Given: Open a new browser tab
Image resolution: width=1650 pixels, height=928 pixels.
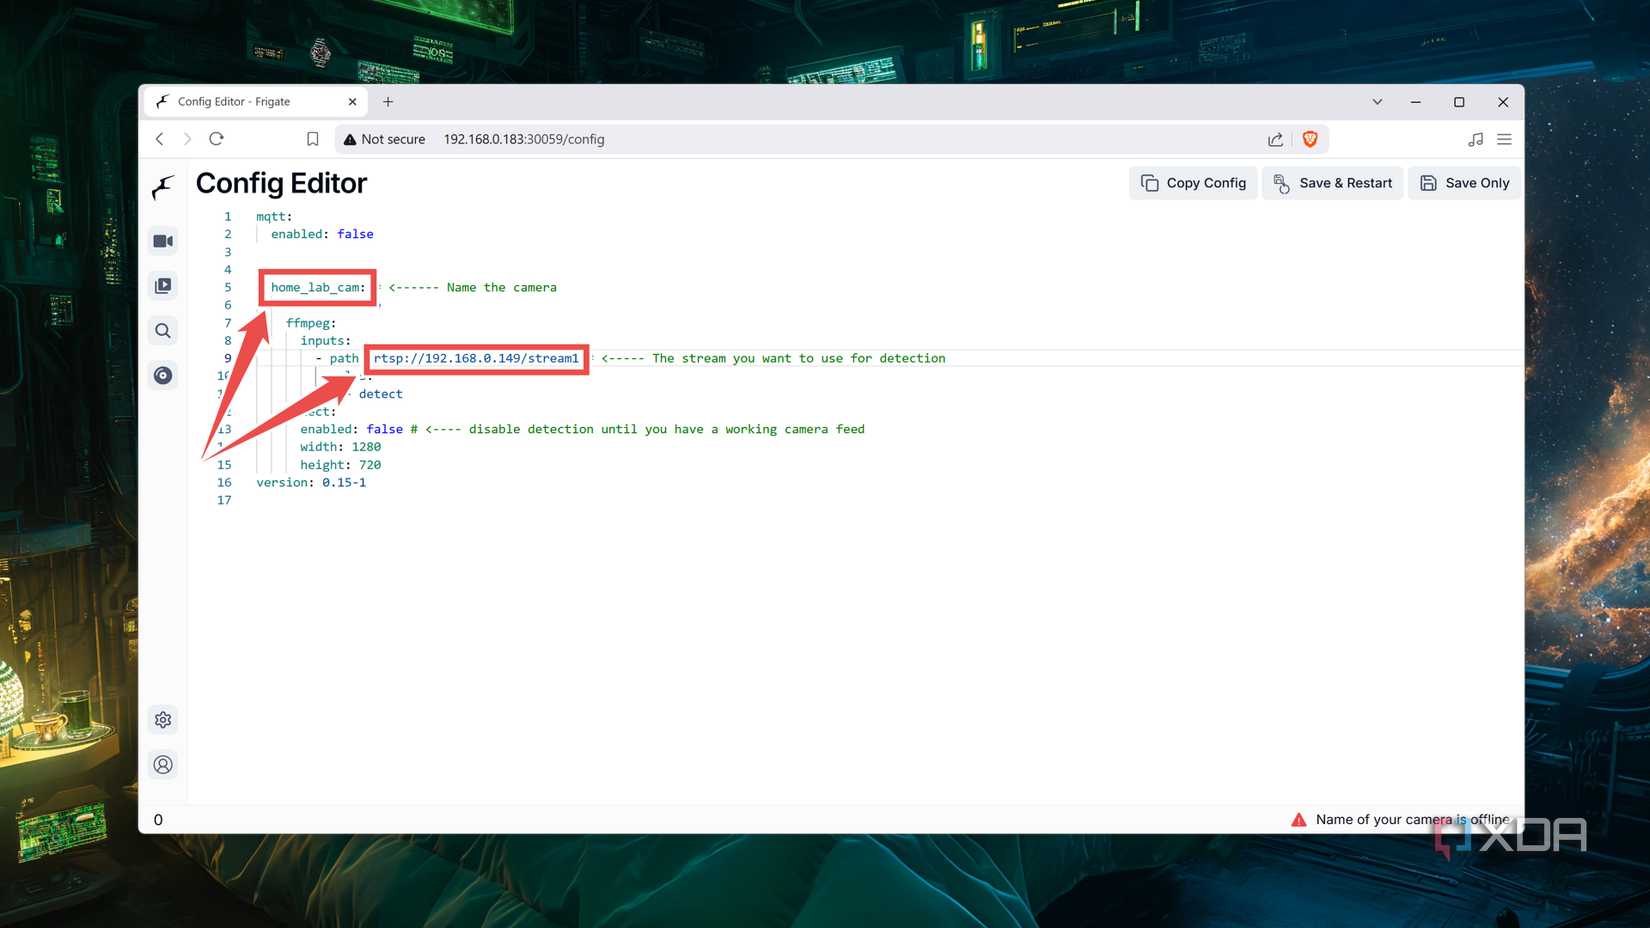Looking at the screenshot, I should click(x=388, y=102).
